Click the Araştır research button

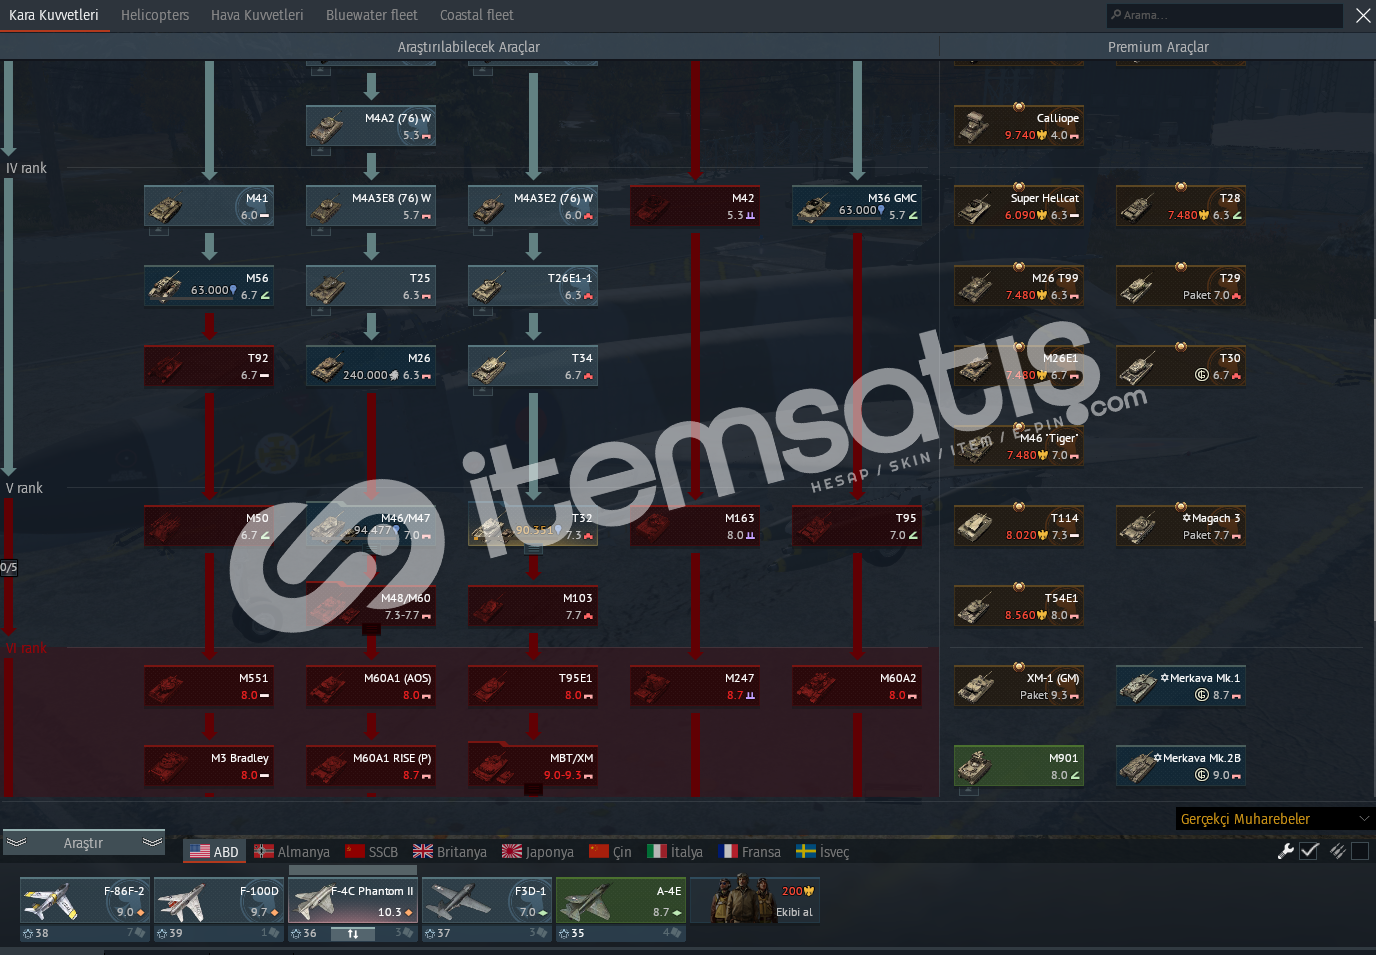pos(83,843)
